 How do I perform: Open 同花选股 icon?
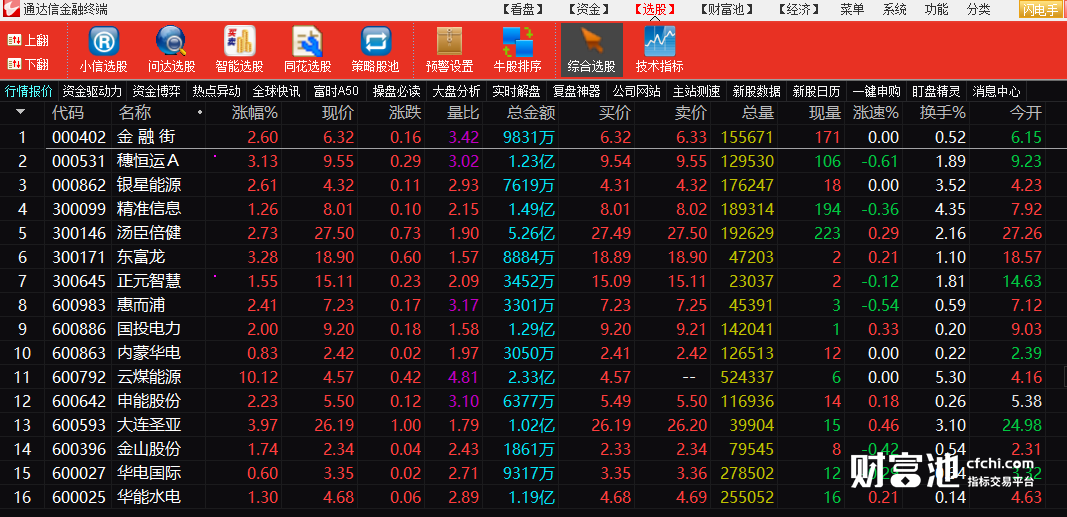(x=308, y=49)
